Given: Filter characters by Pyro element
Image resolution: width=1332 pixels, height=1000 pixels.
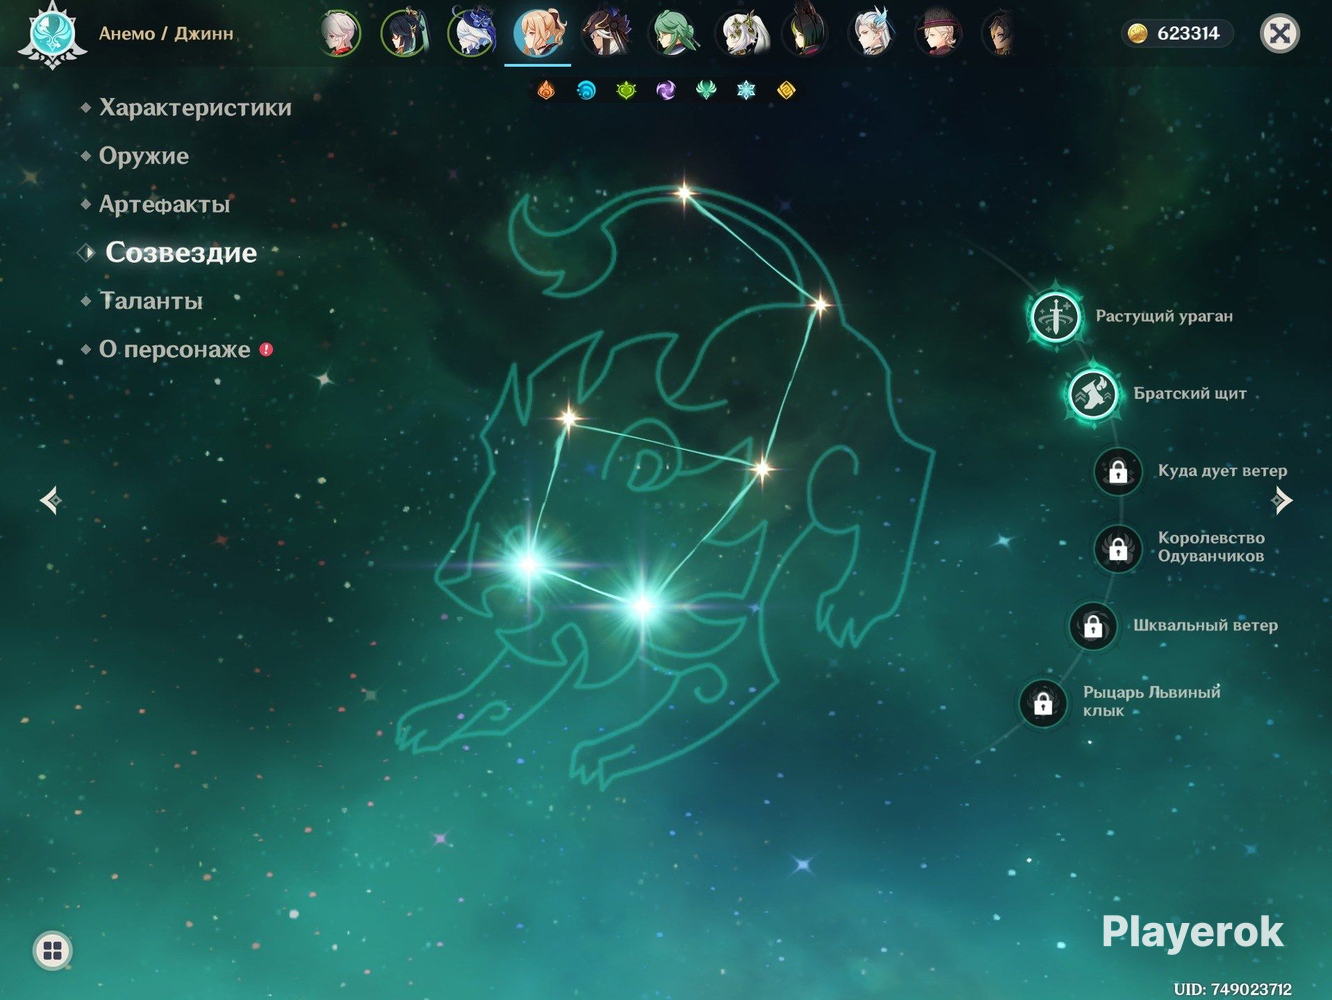Looking at the screenshot, I should (x=546, y=91).
